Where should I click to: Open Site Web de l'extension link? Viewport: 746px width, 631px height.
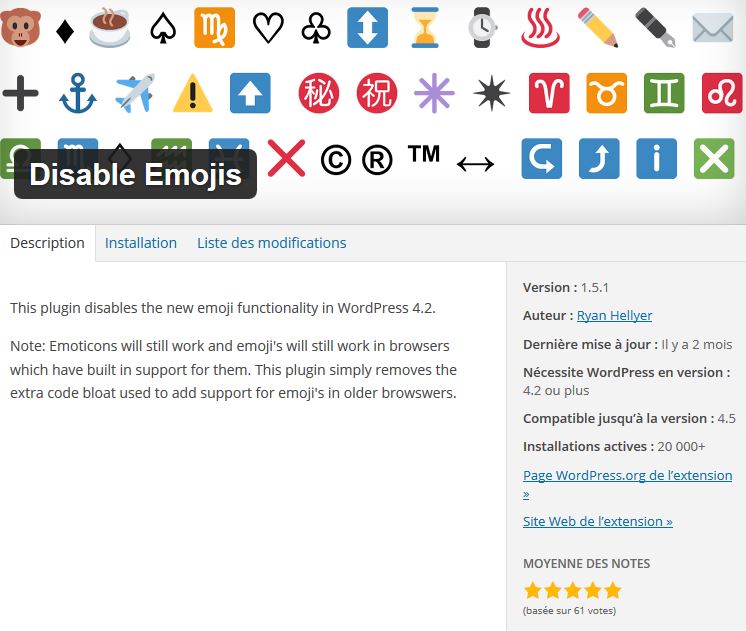pos(597,521)
